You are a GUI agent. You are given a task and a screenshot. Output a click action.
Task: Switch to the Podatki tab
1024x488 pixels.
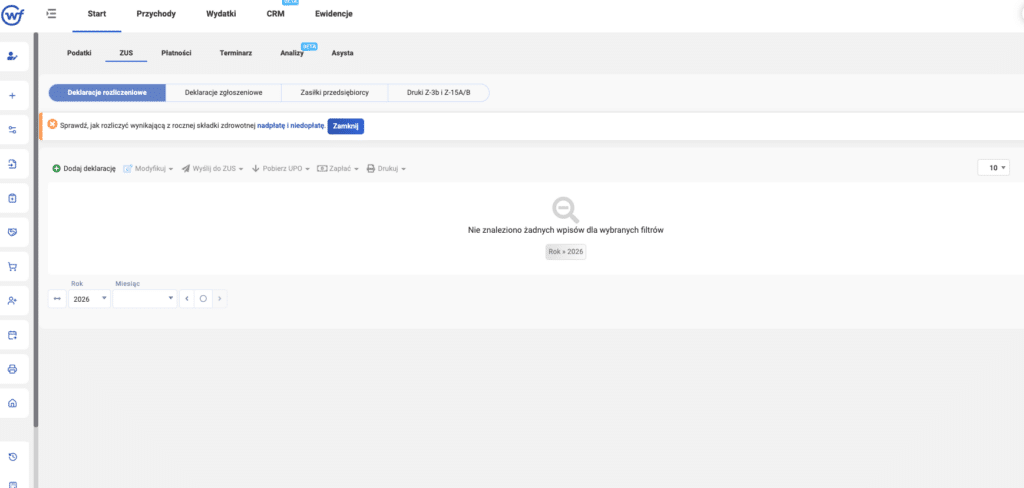tap(79, 53)
